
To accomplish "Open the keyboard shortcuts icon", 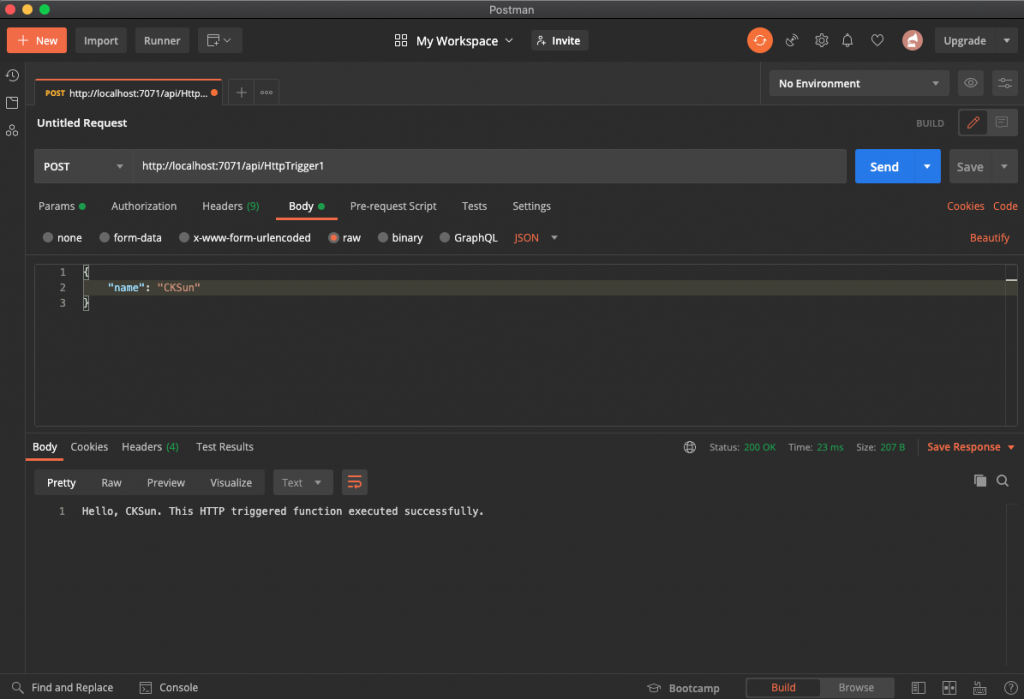I will click(980, 687).
